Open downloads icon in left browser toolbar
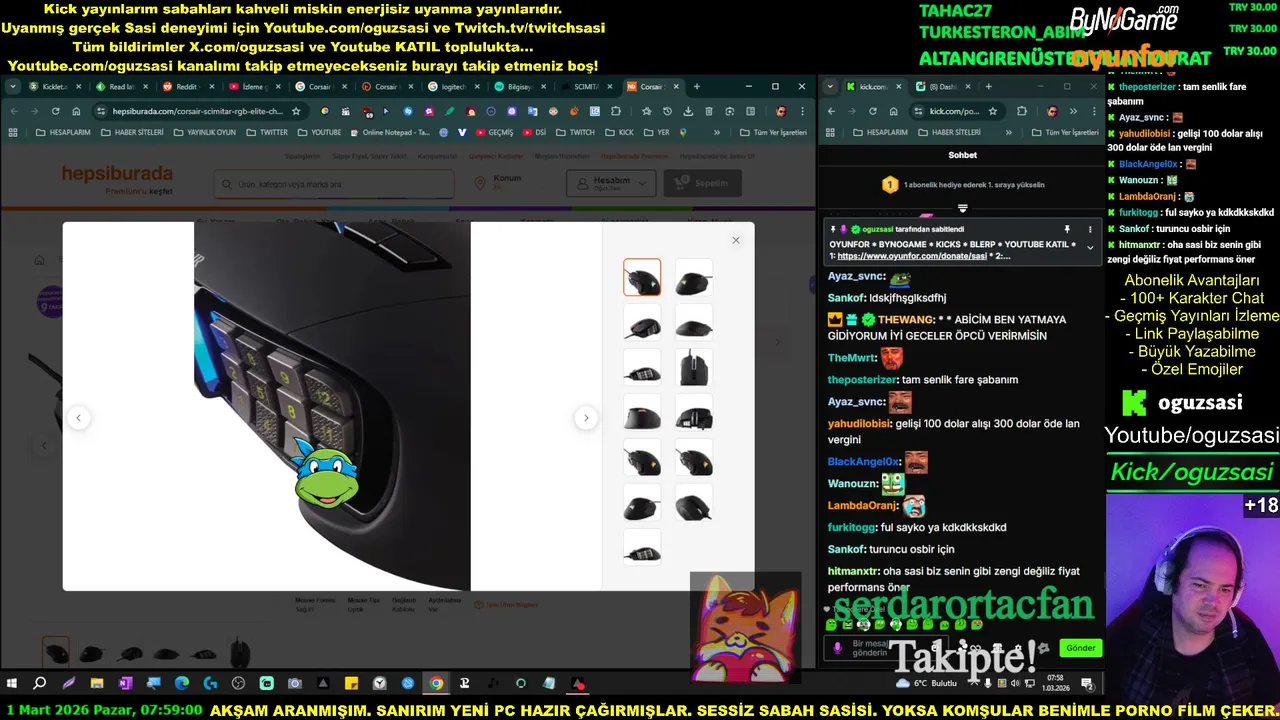Image resolution: width=1280 pixels, height=720 pixels. pyautogui.click(x=688, y=111)
